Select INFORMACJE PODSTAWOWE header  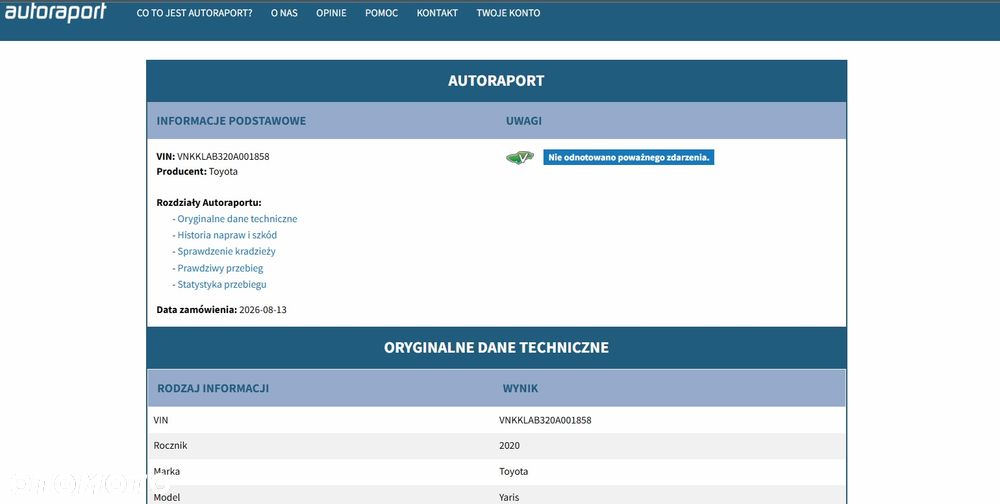point(231,121)
